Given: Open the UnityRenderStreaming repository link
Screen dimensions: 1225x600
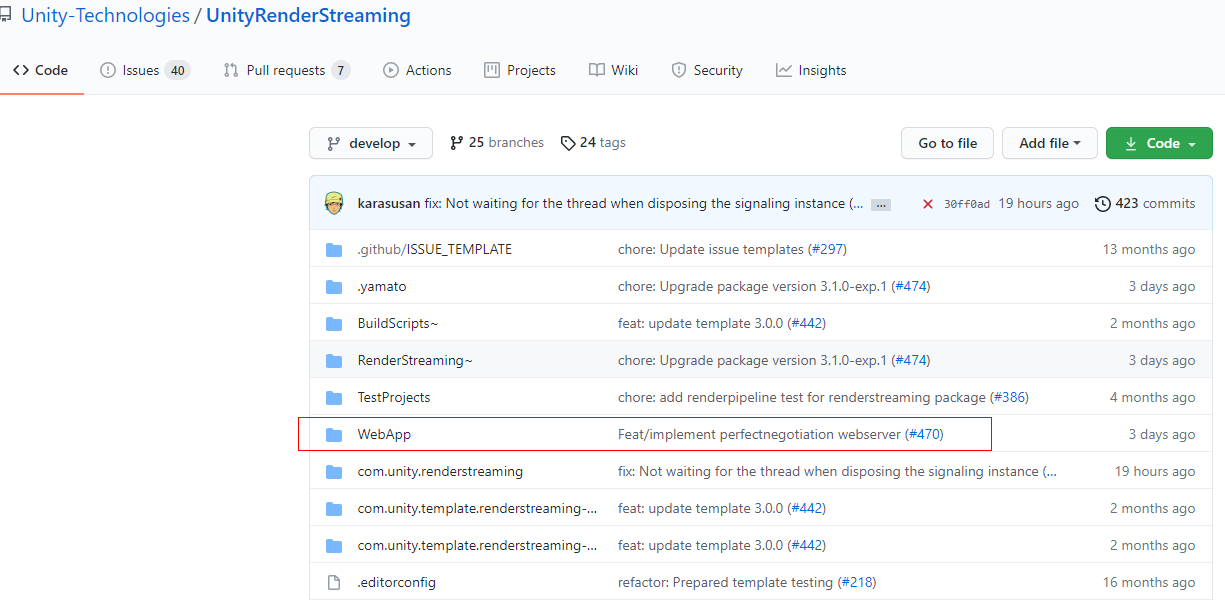Looking at the screenshot, I should pos(308,16).
